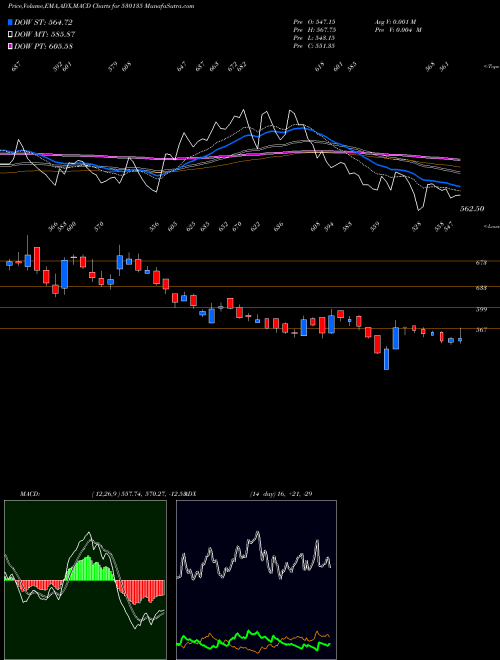Click the magenta DOW PT legend swatch

(x=10, y=46)
